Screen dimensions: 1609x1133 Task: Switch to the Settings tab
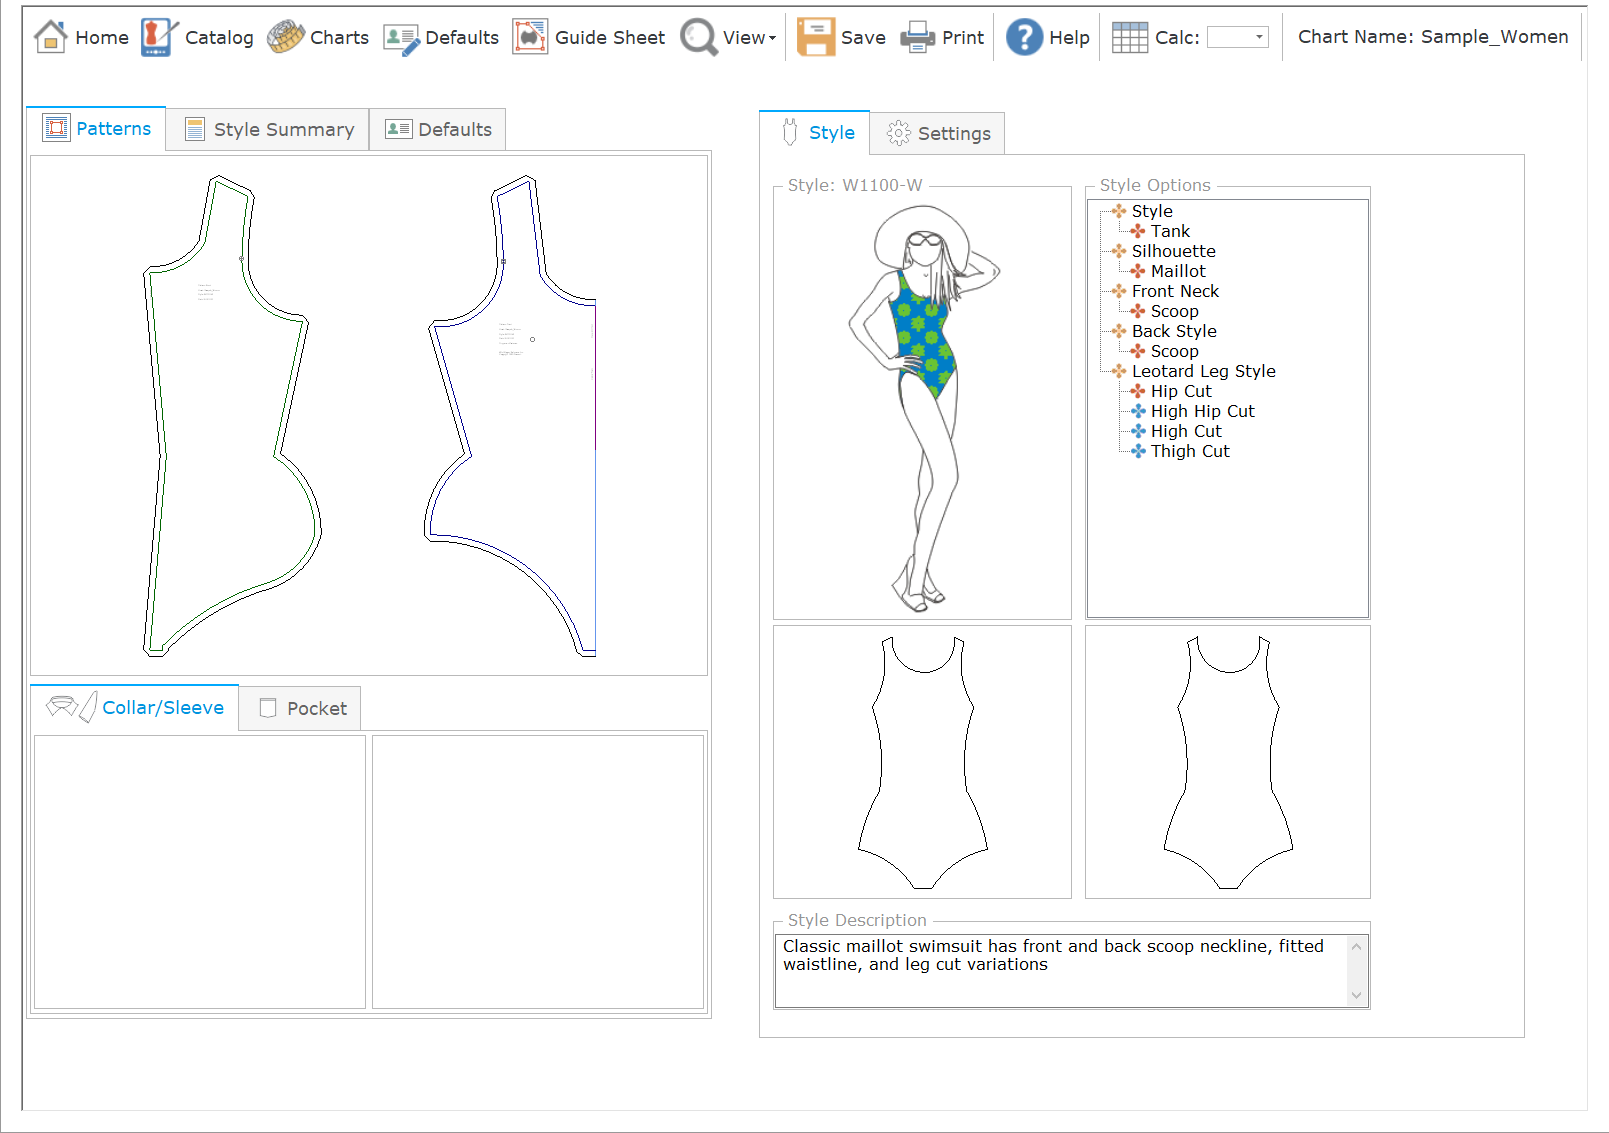[937, 134]
